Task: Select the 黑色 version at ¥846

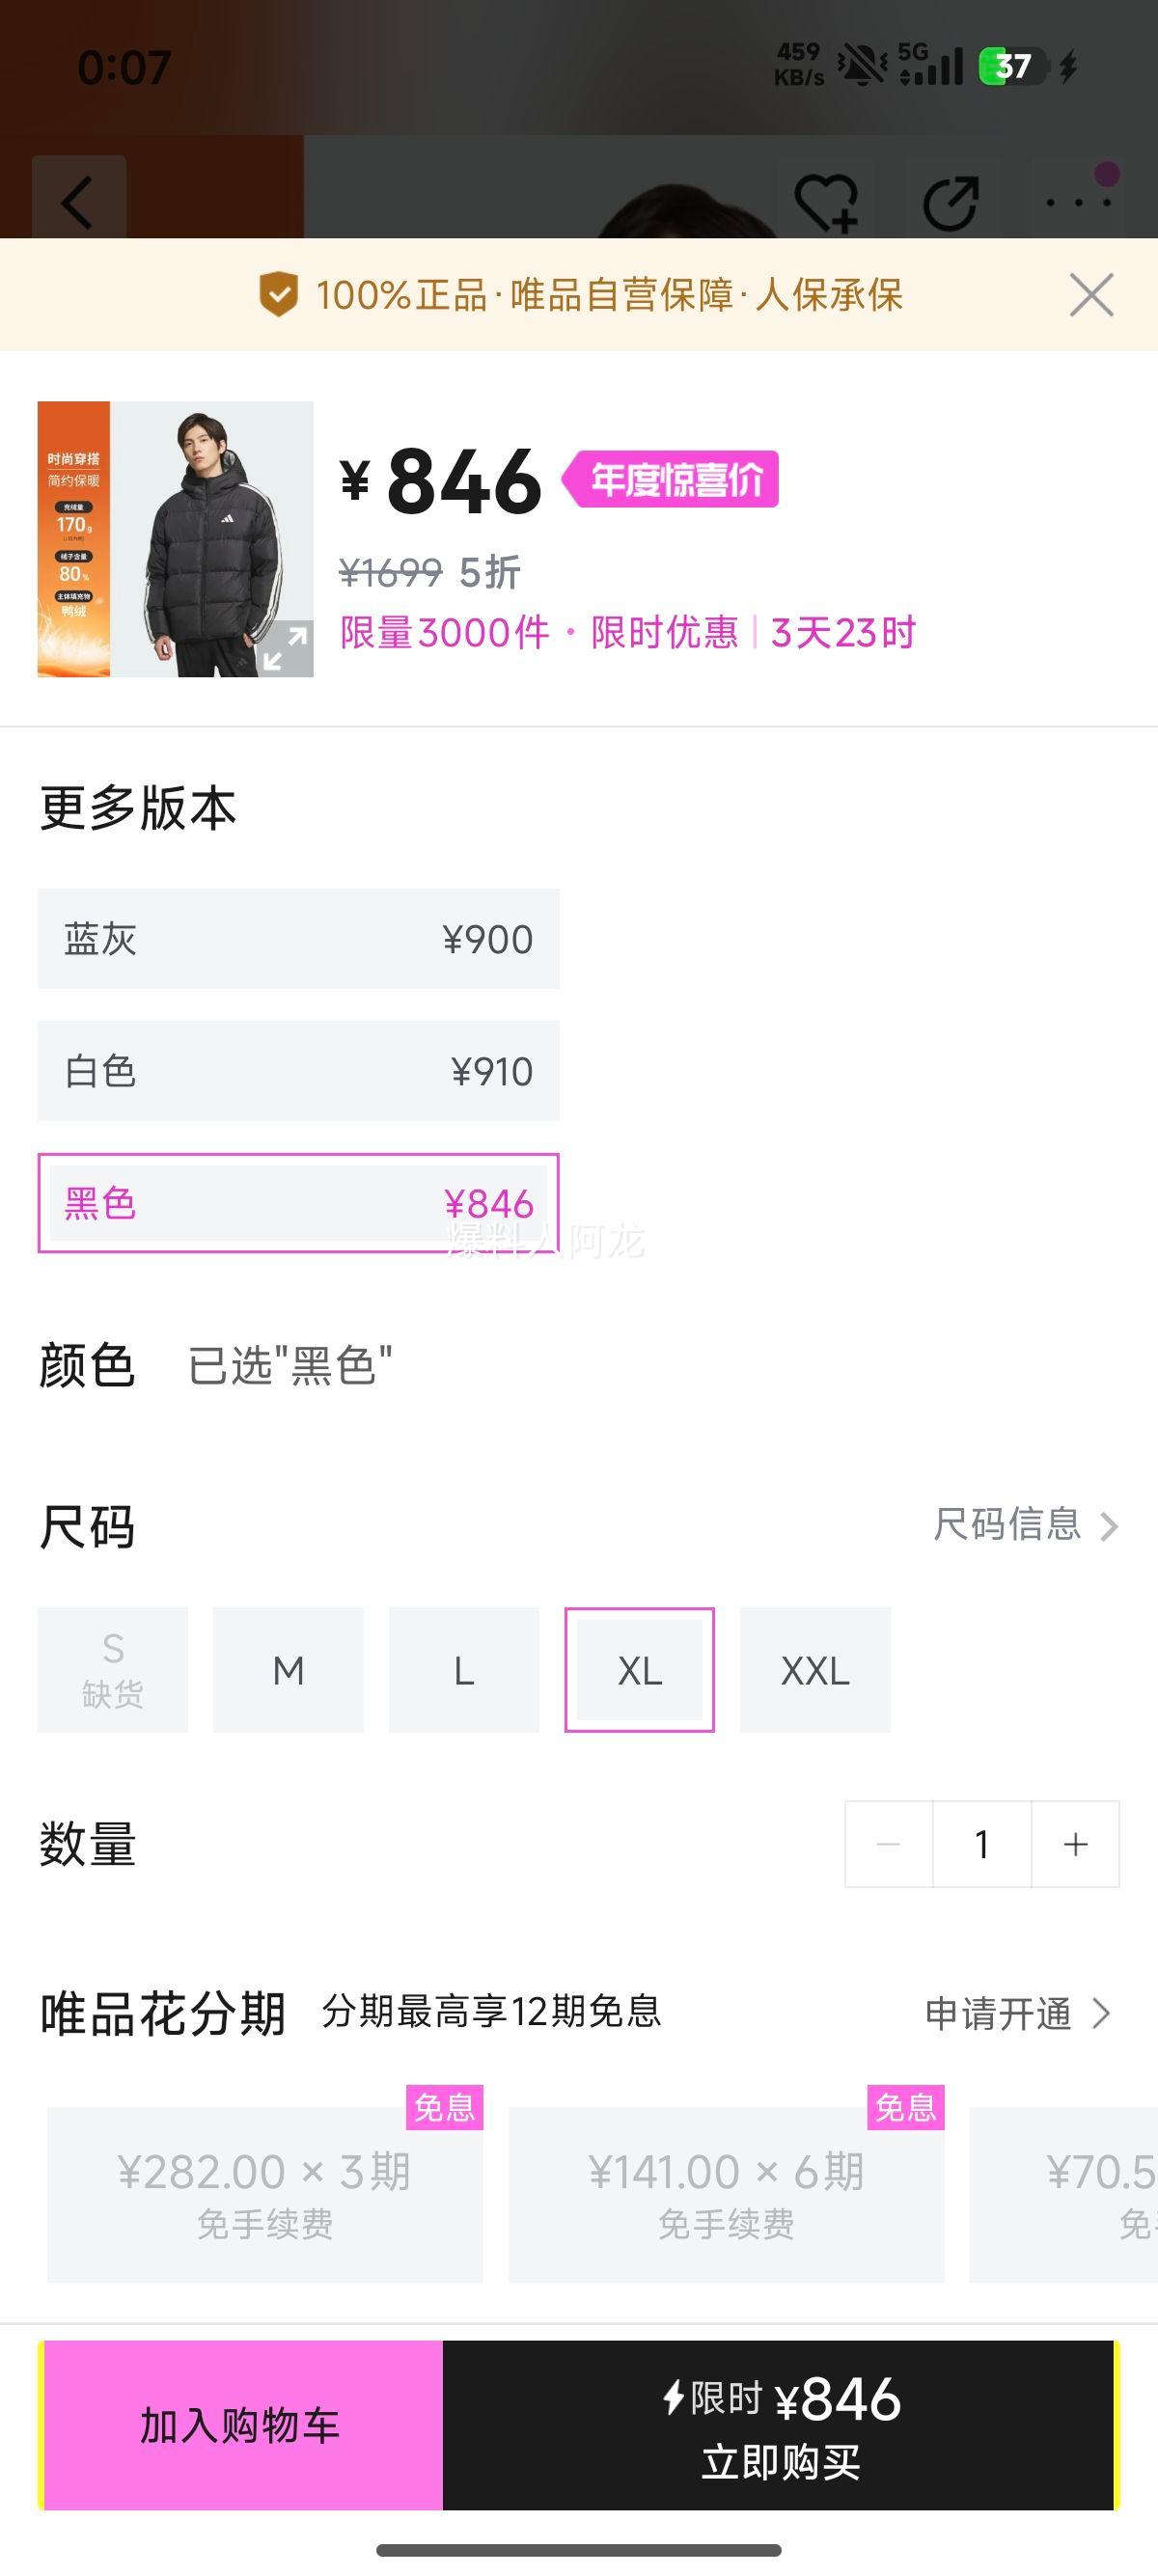Action: (x=298, y=1203)
